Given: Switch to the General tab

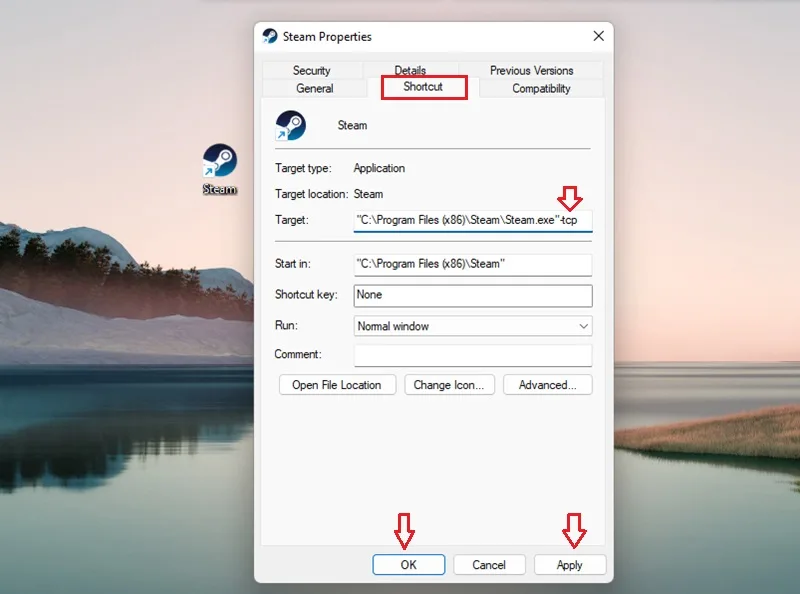Looking at the screenshot, I should [x=314, y=88].
